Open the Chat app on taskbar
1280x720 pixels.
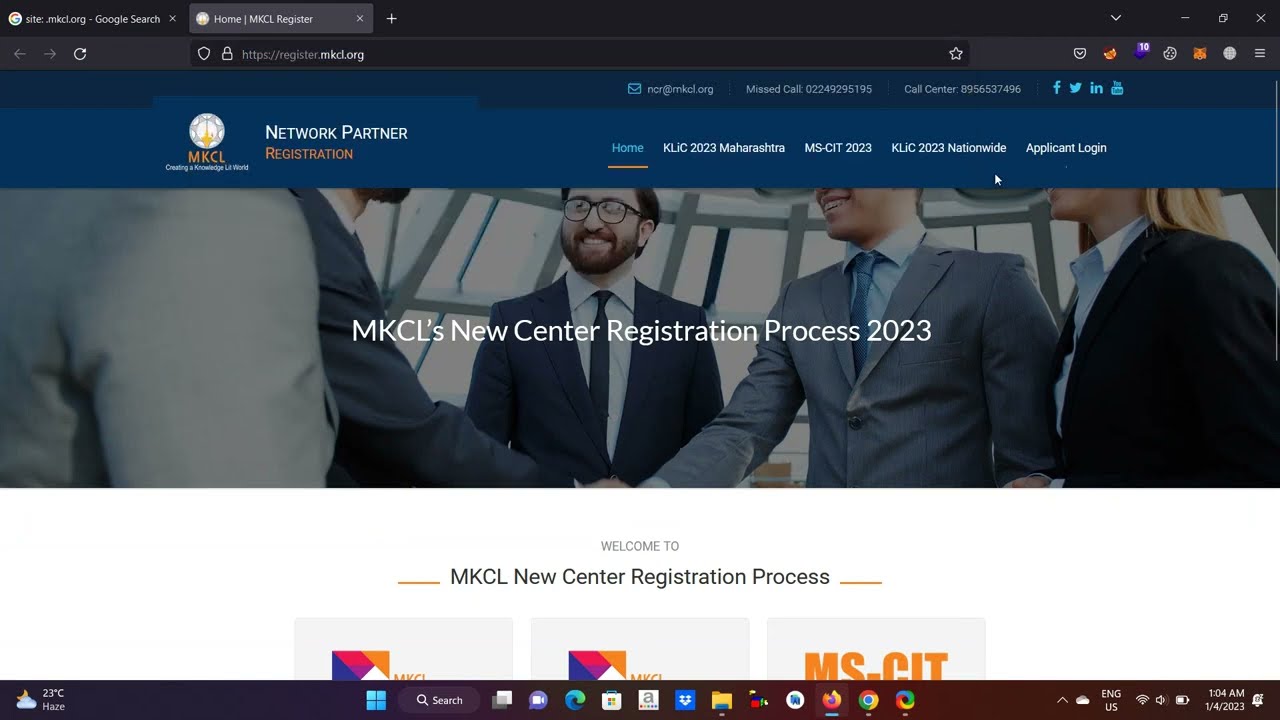(x=538, y=700)
